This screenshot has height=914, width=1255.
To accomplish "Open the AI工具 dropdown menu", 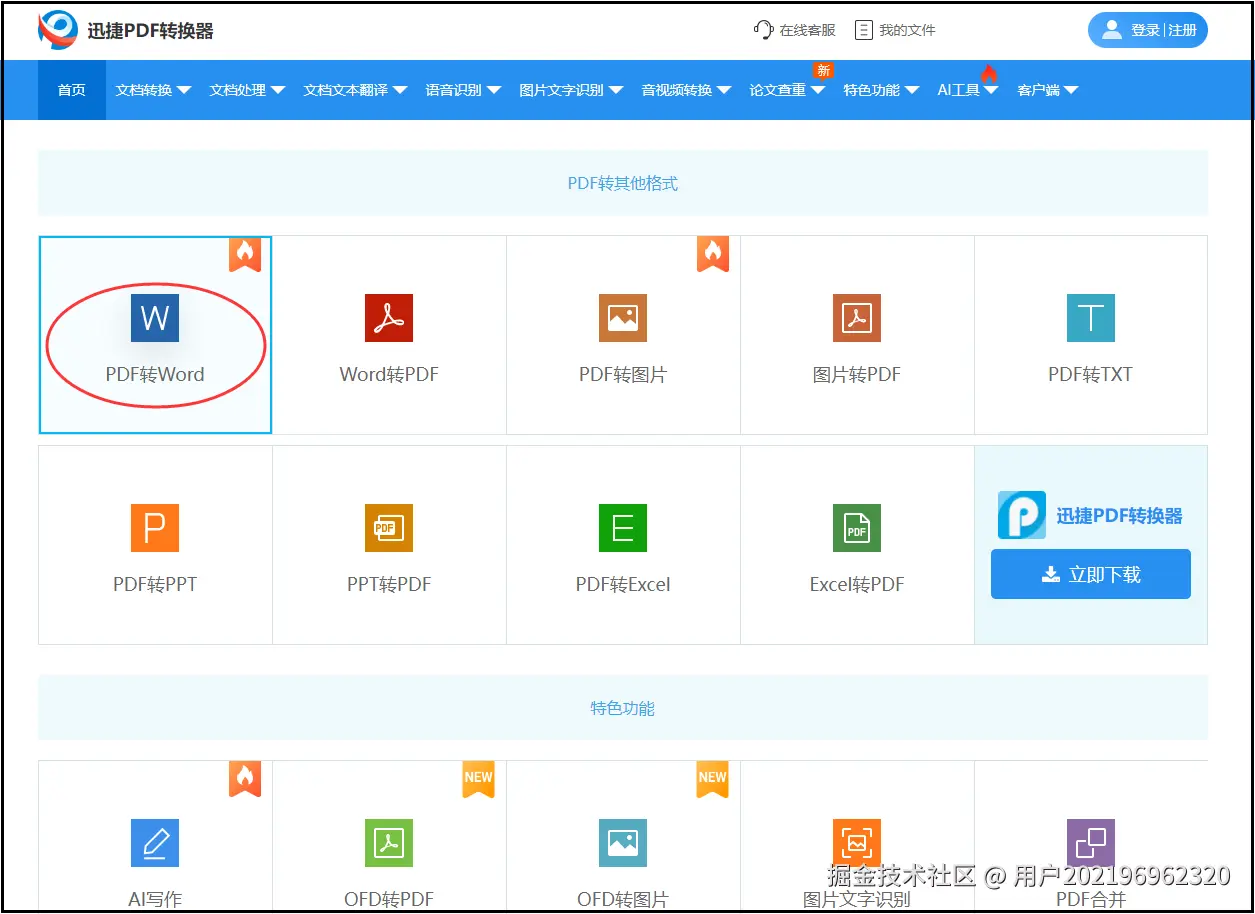I will click(968, 90).
